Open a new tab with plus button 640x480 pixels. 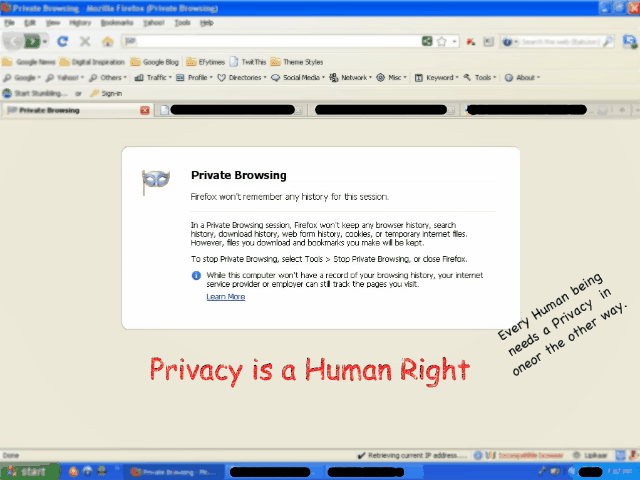(x=622, y=110)
